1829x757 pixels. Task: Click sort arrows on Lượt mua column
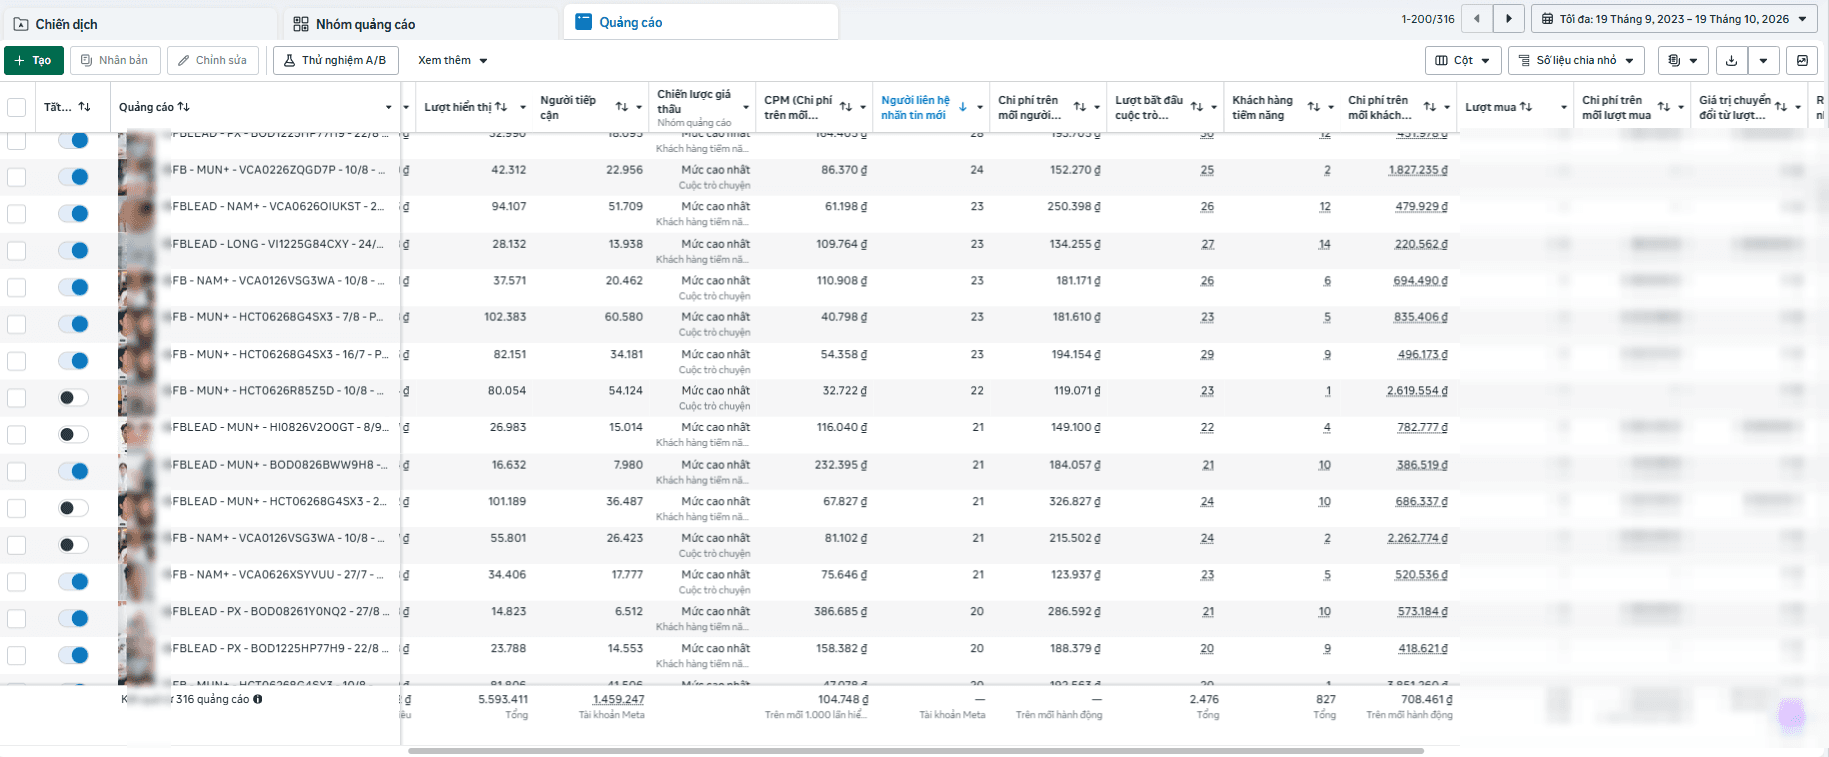point(1526,107)
